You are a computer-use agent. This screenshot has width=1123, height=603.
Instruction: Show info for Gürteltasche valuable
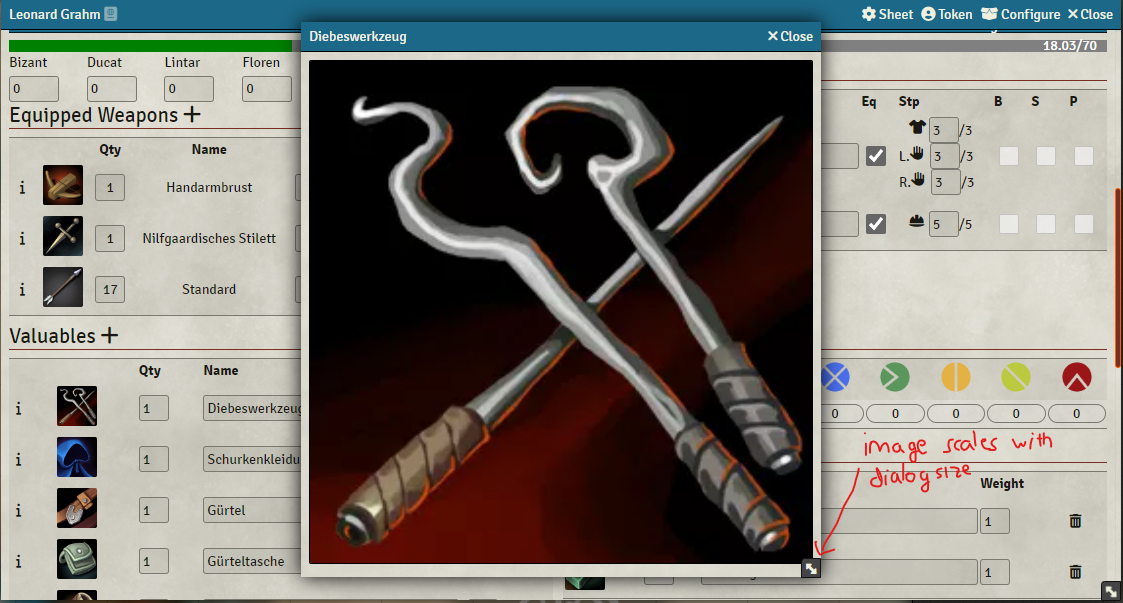pos(19,561)
